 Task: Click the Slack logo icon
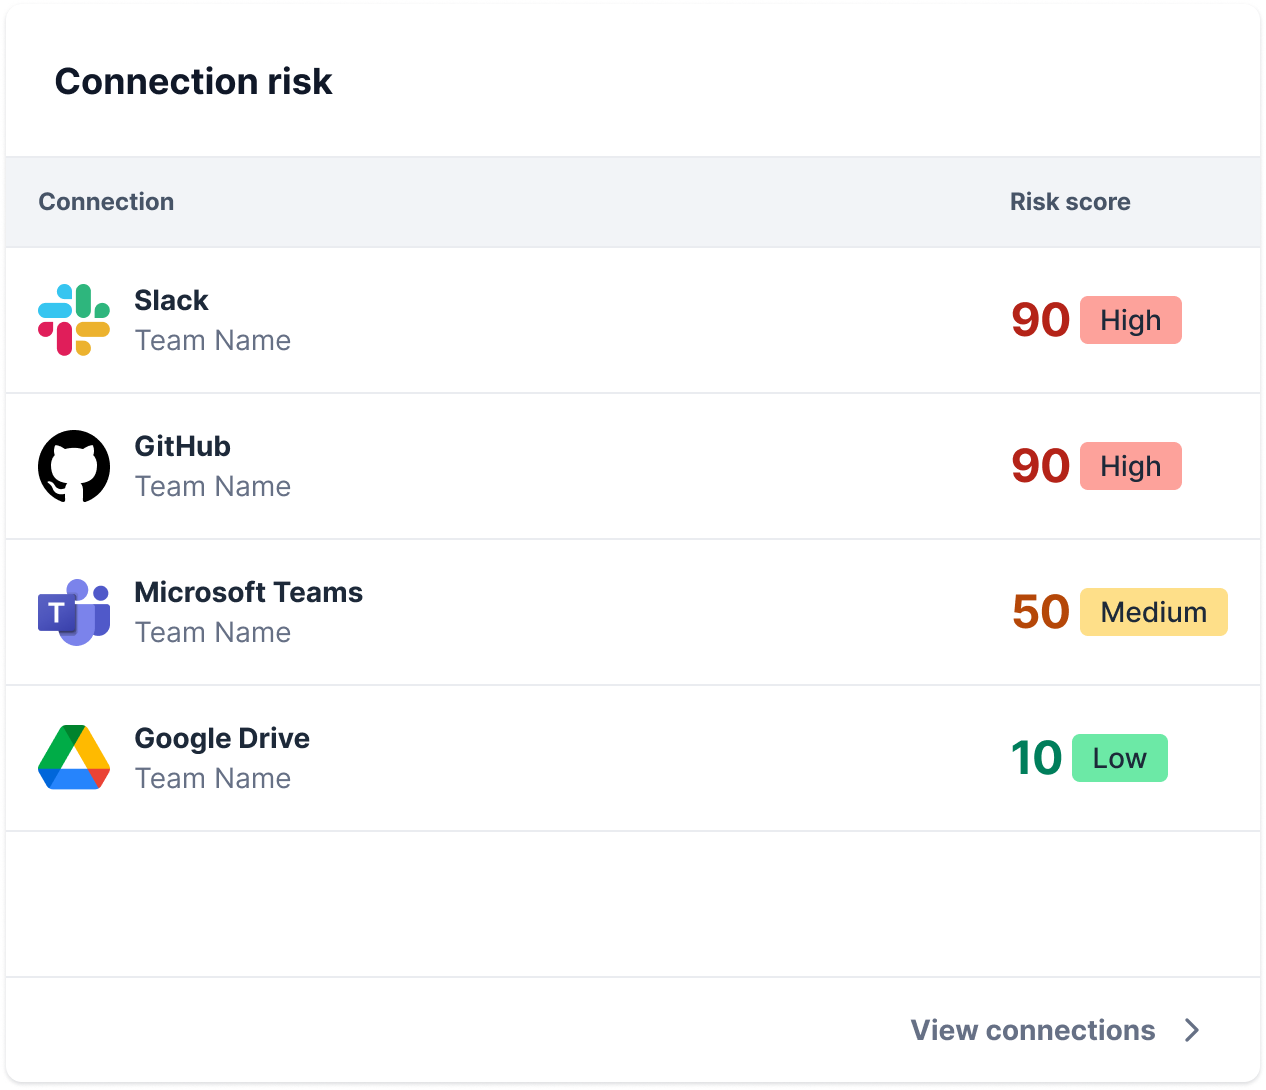(x=74, y=320)
